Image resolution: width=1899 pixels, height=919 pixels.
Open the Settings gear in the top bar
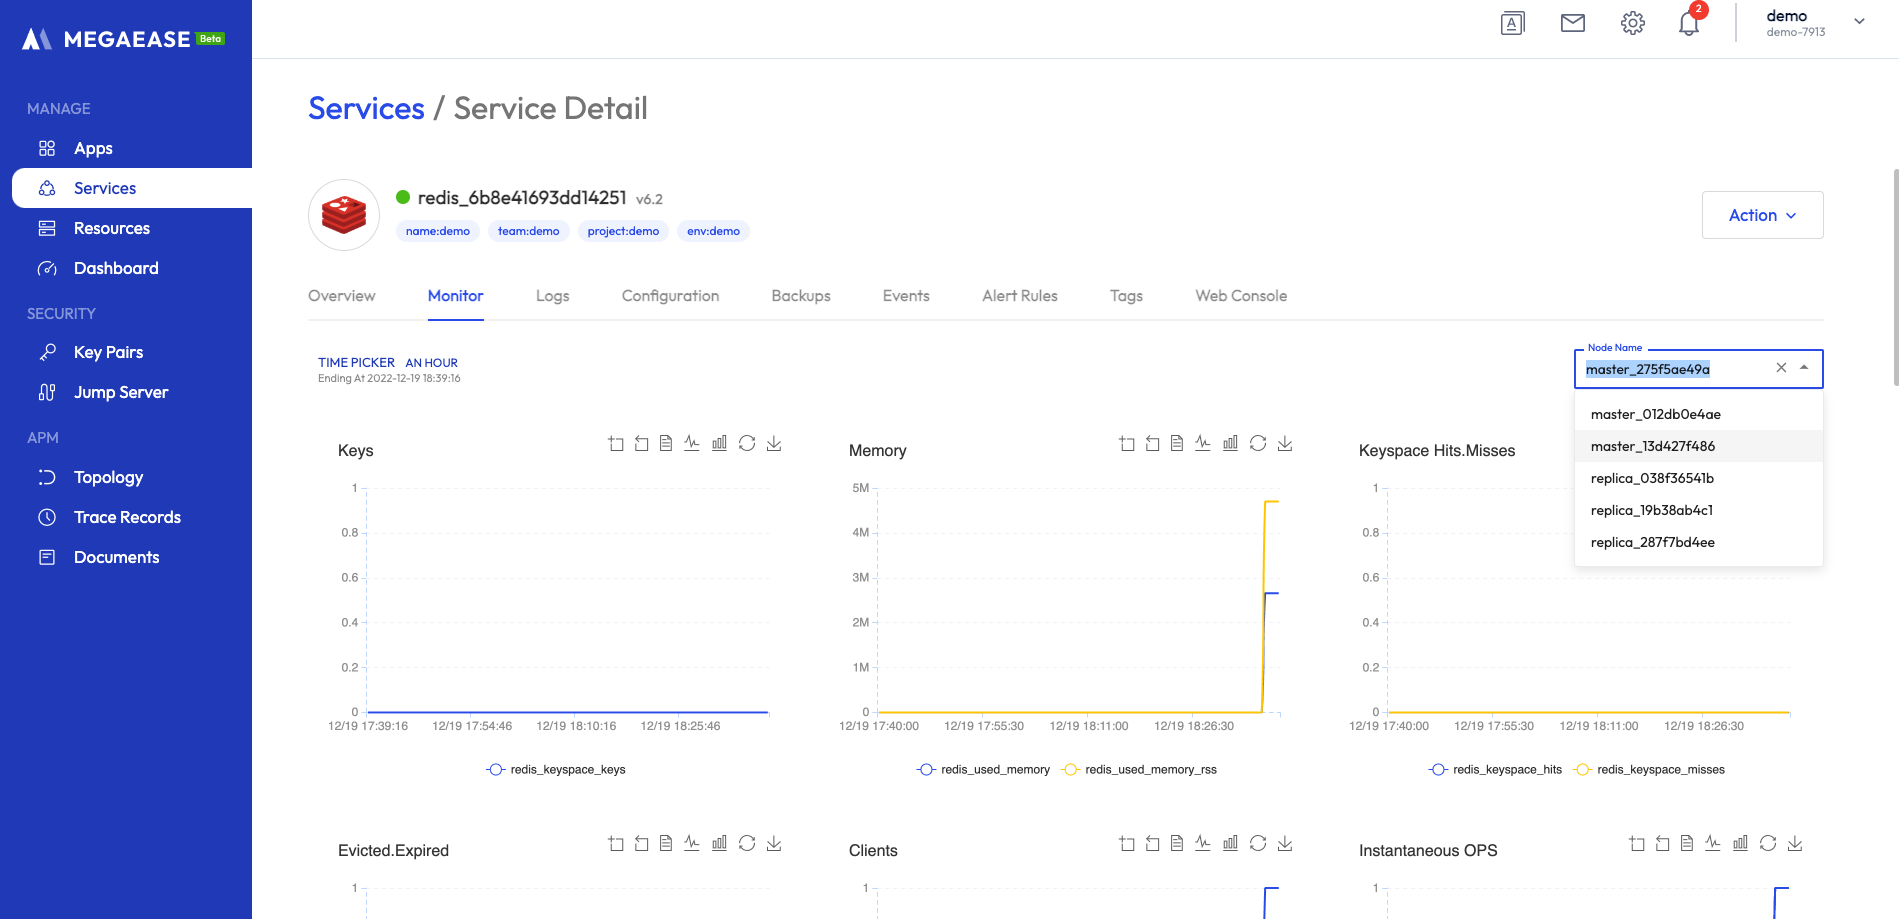pos(1633,23)
